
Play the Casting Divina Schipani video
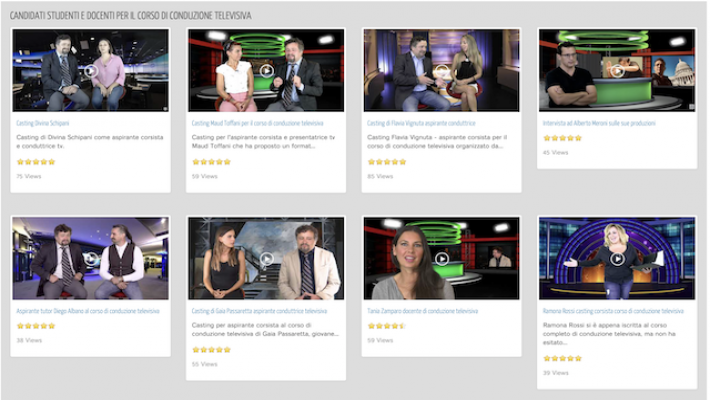tap(90, 71)
